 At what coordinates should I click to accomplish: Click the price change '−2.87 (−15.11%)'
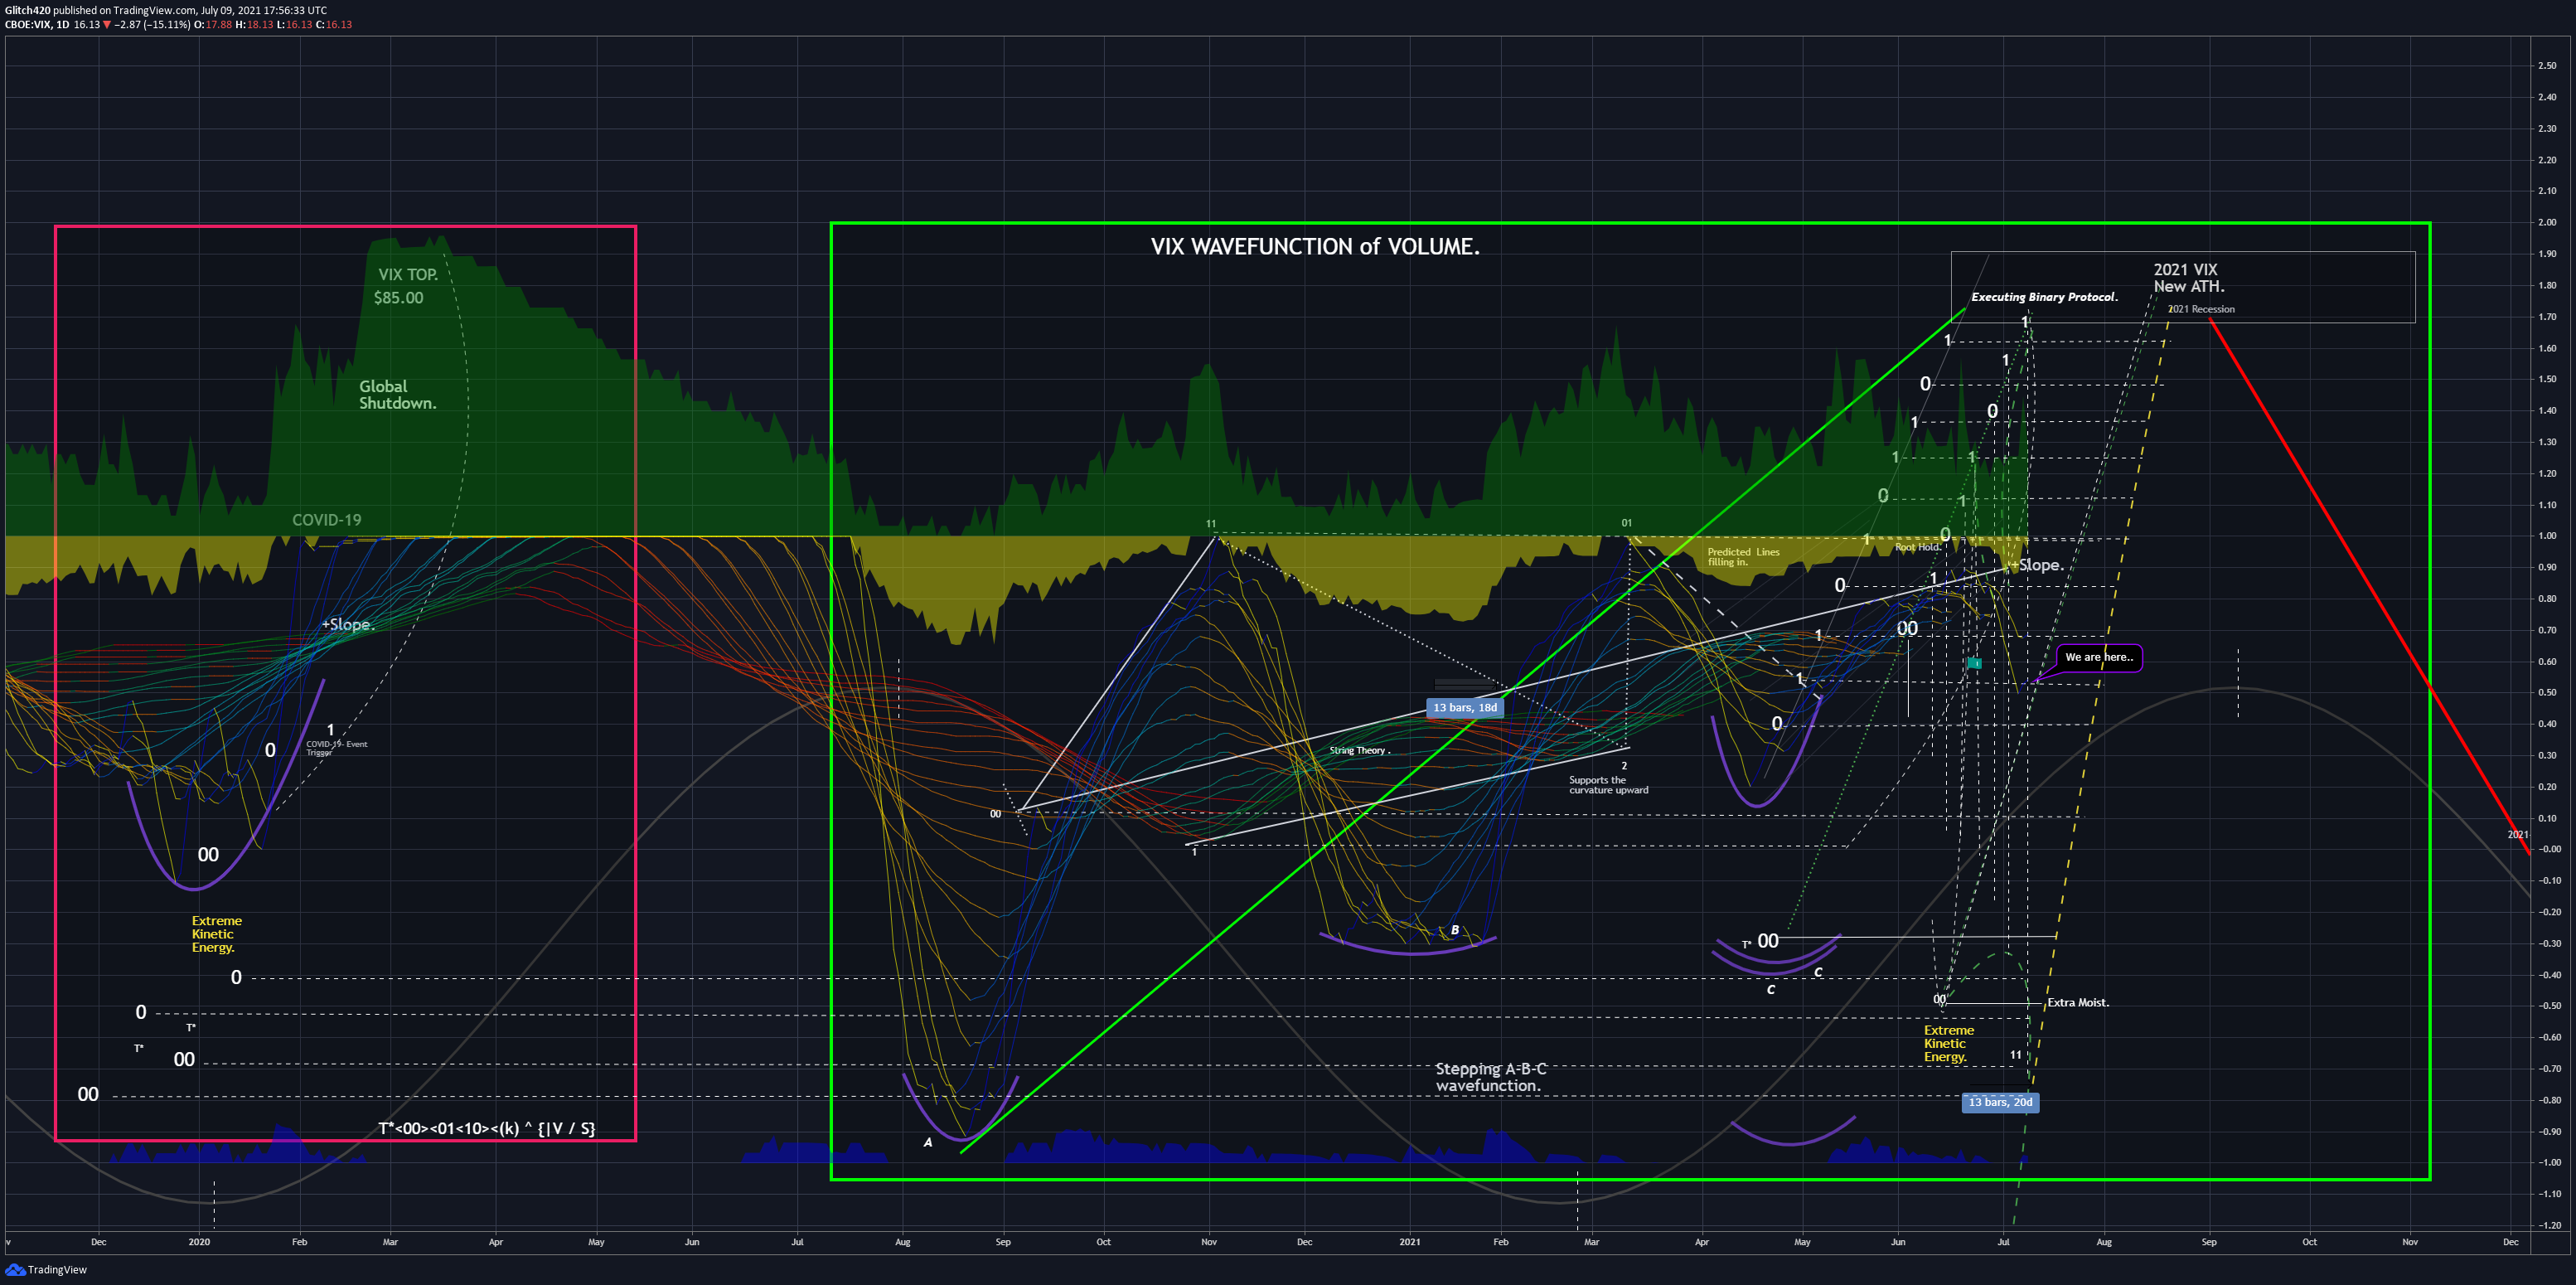tap(151, 24)
